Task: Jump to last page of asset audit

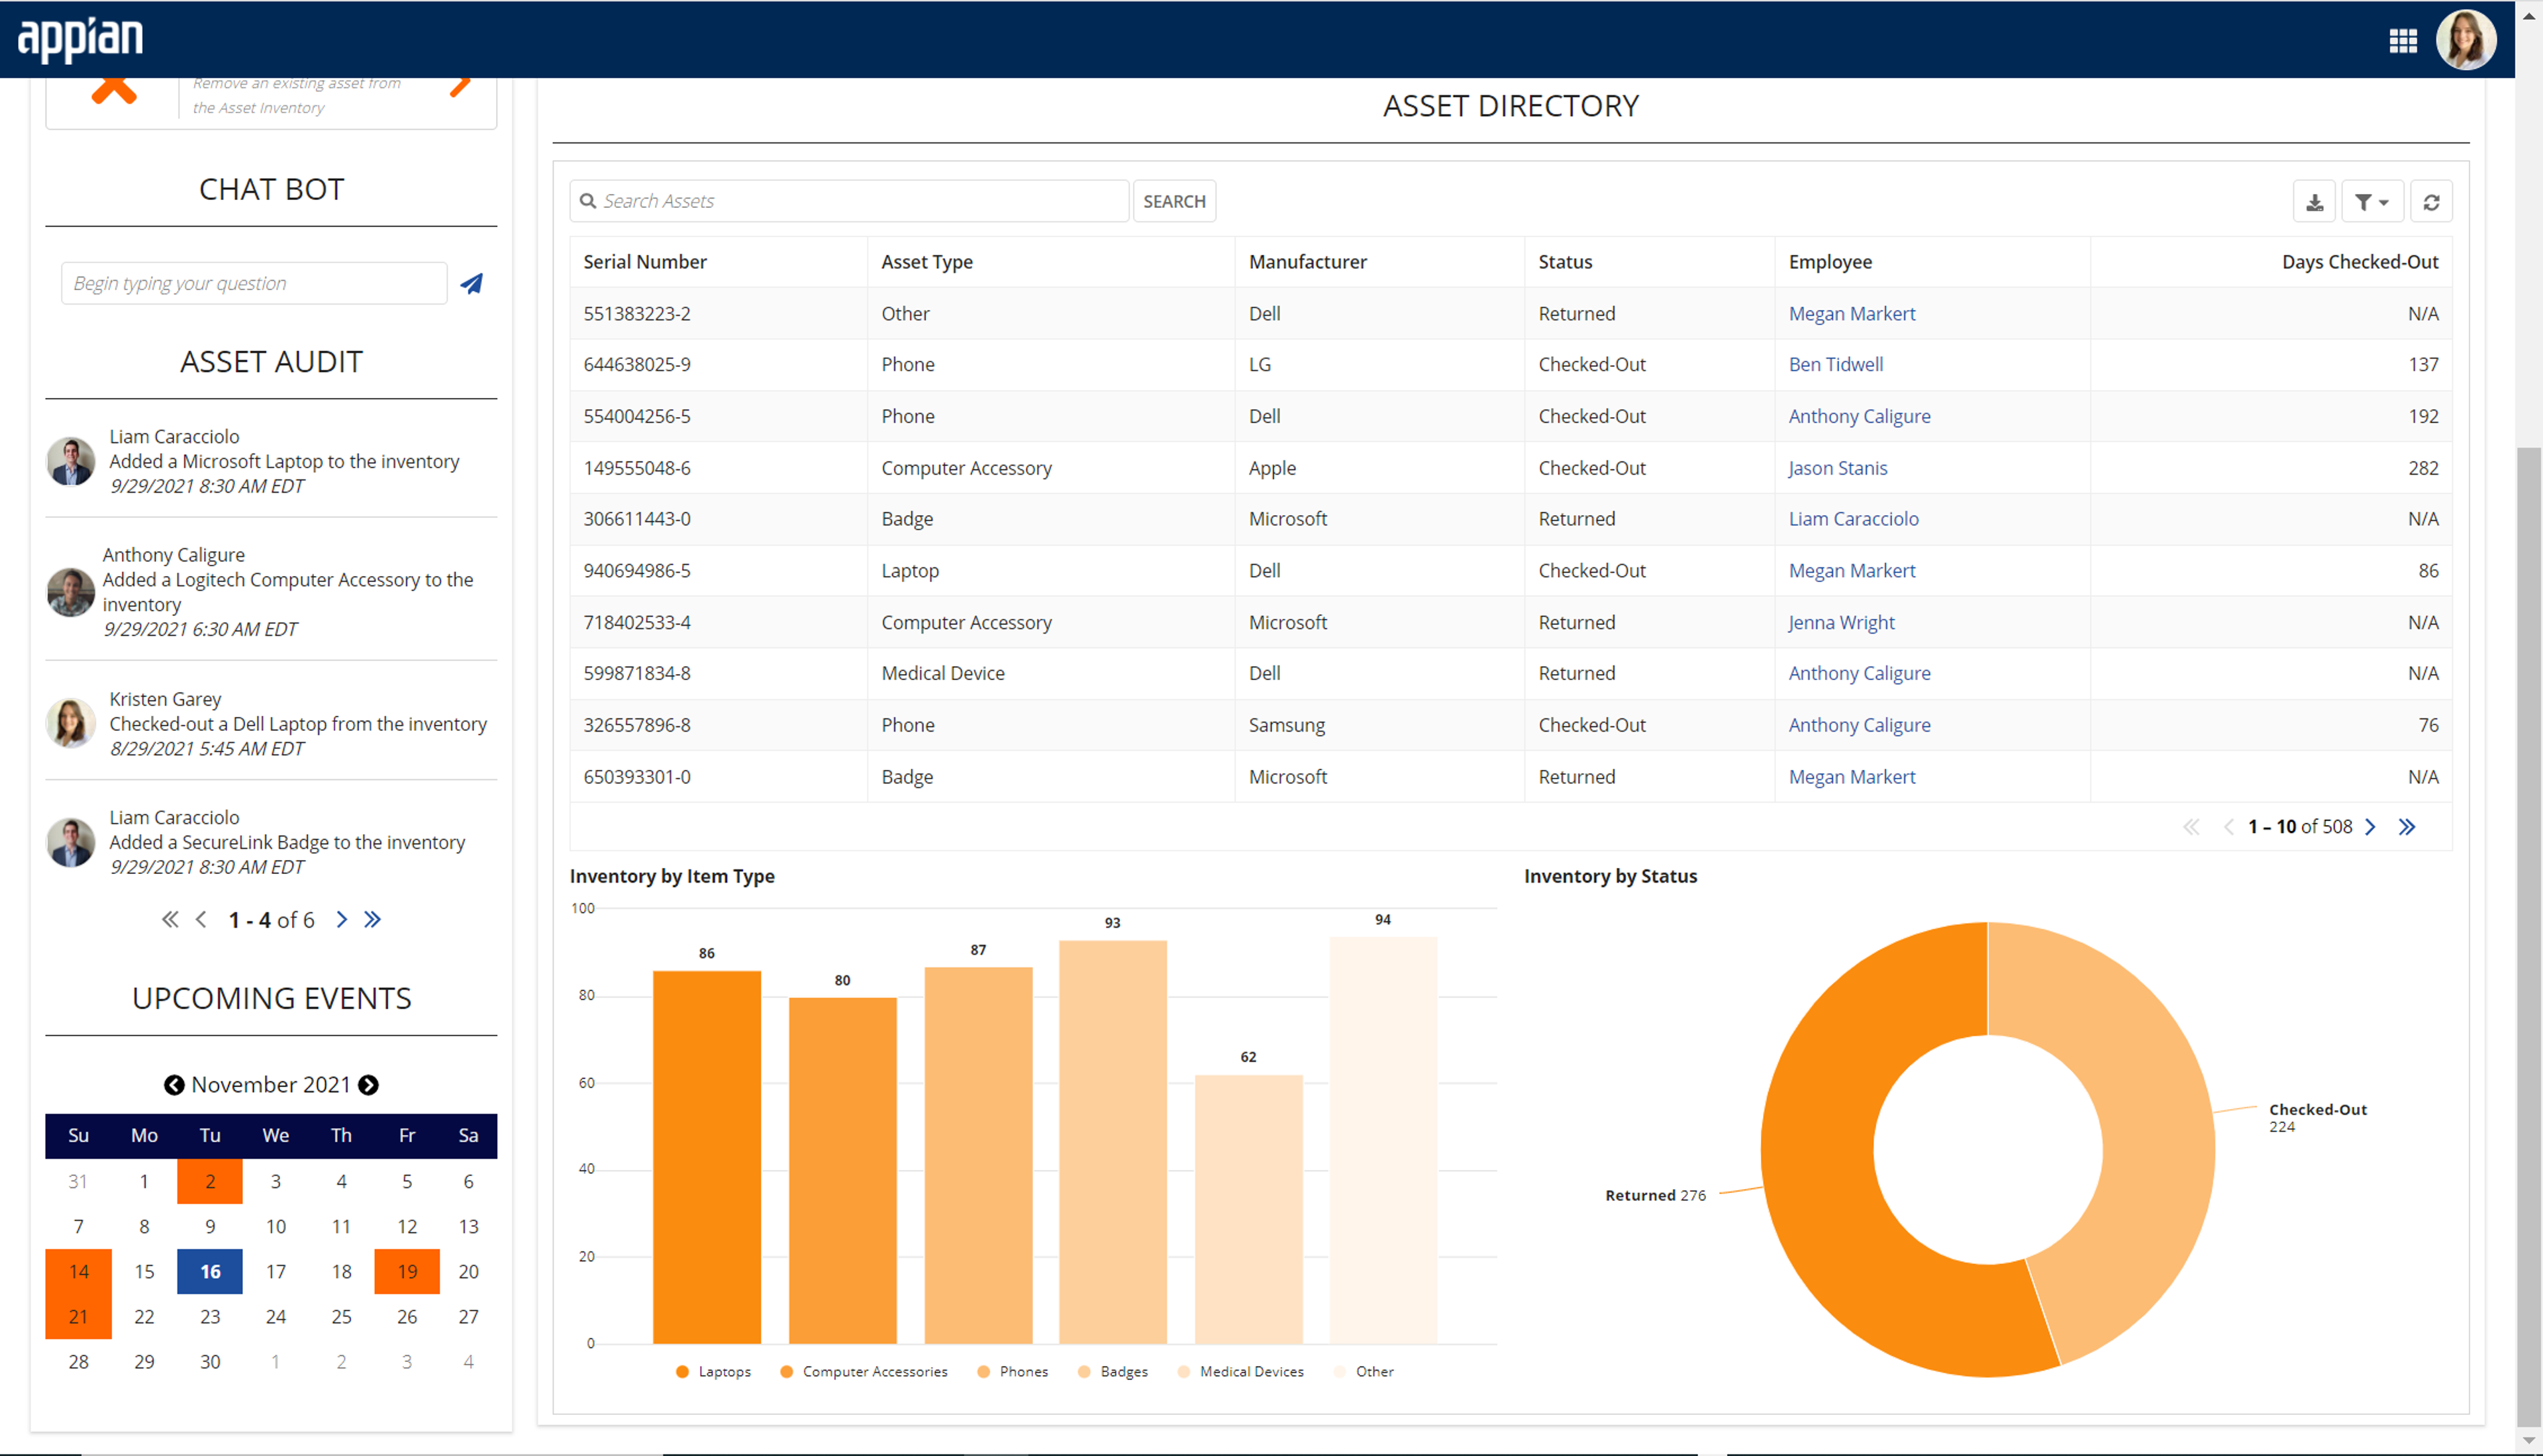Action: [x=373, y=920]
